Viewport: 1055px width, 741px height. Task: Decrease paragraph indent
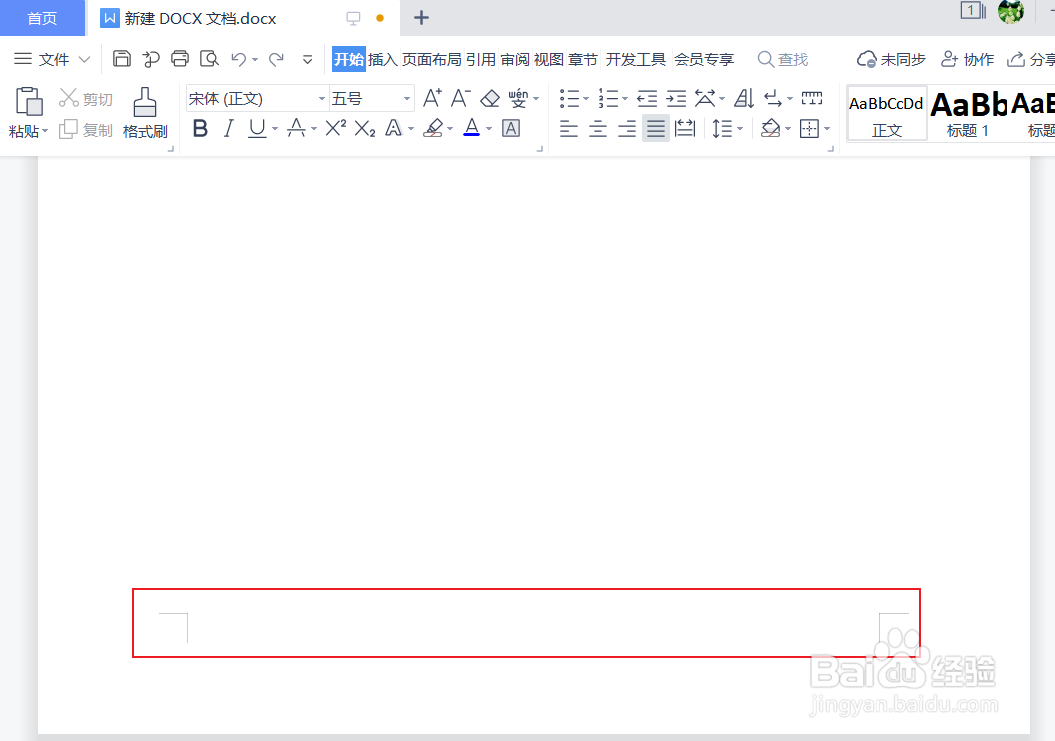tap(647, 99)
